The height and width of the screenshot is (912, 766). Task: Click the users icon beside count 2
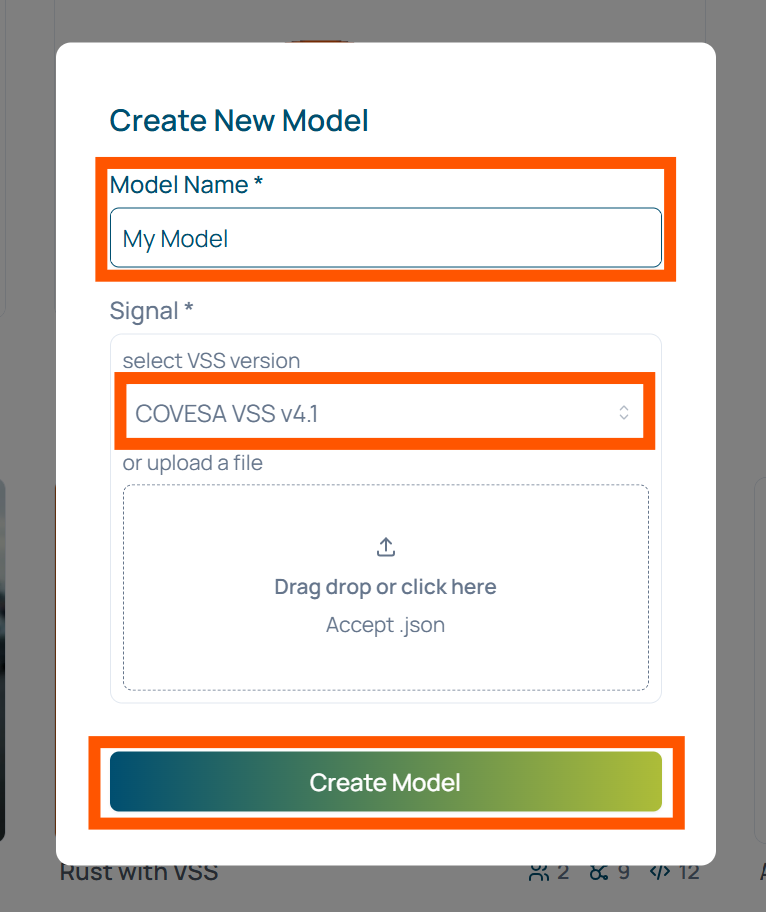[x=539, y=872]
